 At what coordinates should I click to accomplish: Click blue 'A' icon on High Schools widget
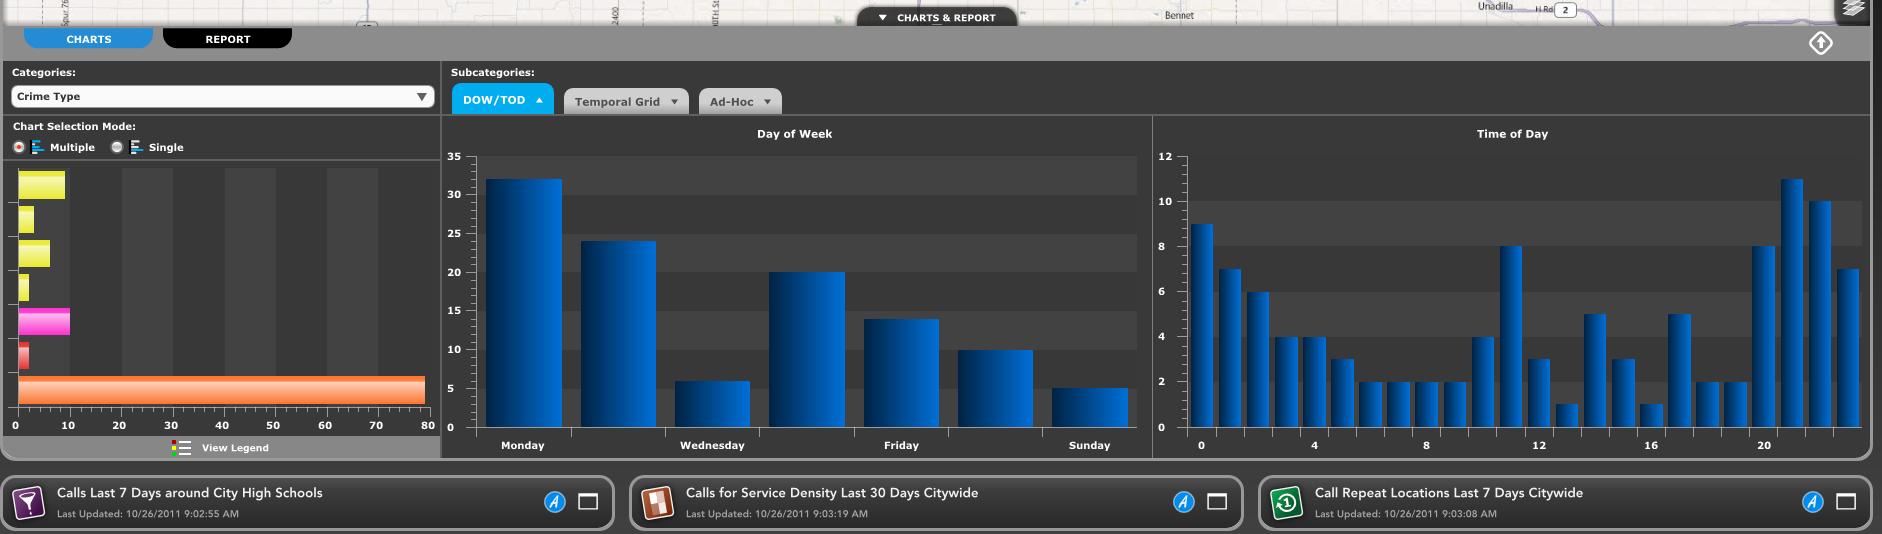click(x=555, y=502)
